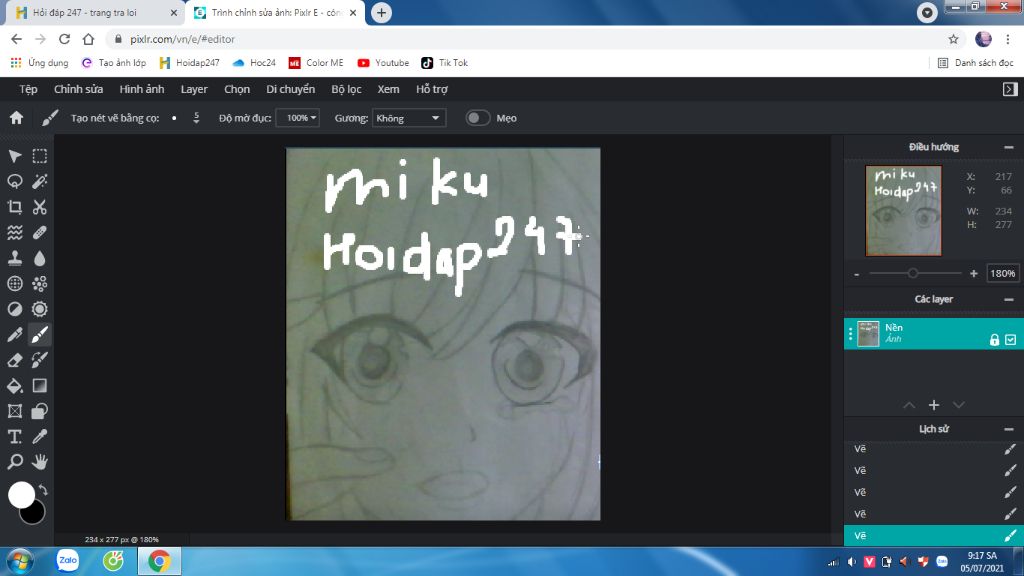Select the Cutout scissors tool

coord(40,207)
